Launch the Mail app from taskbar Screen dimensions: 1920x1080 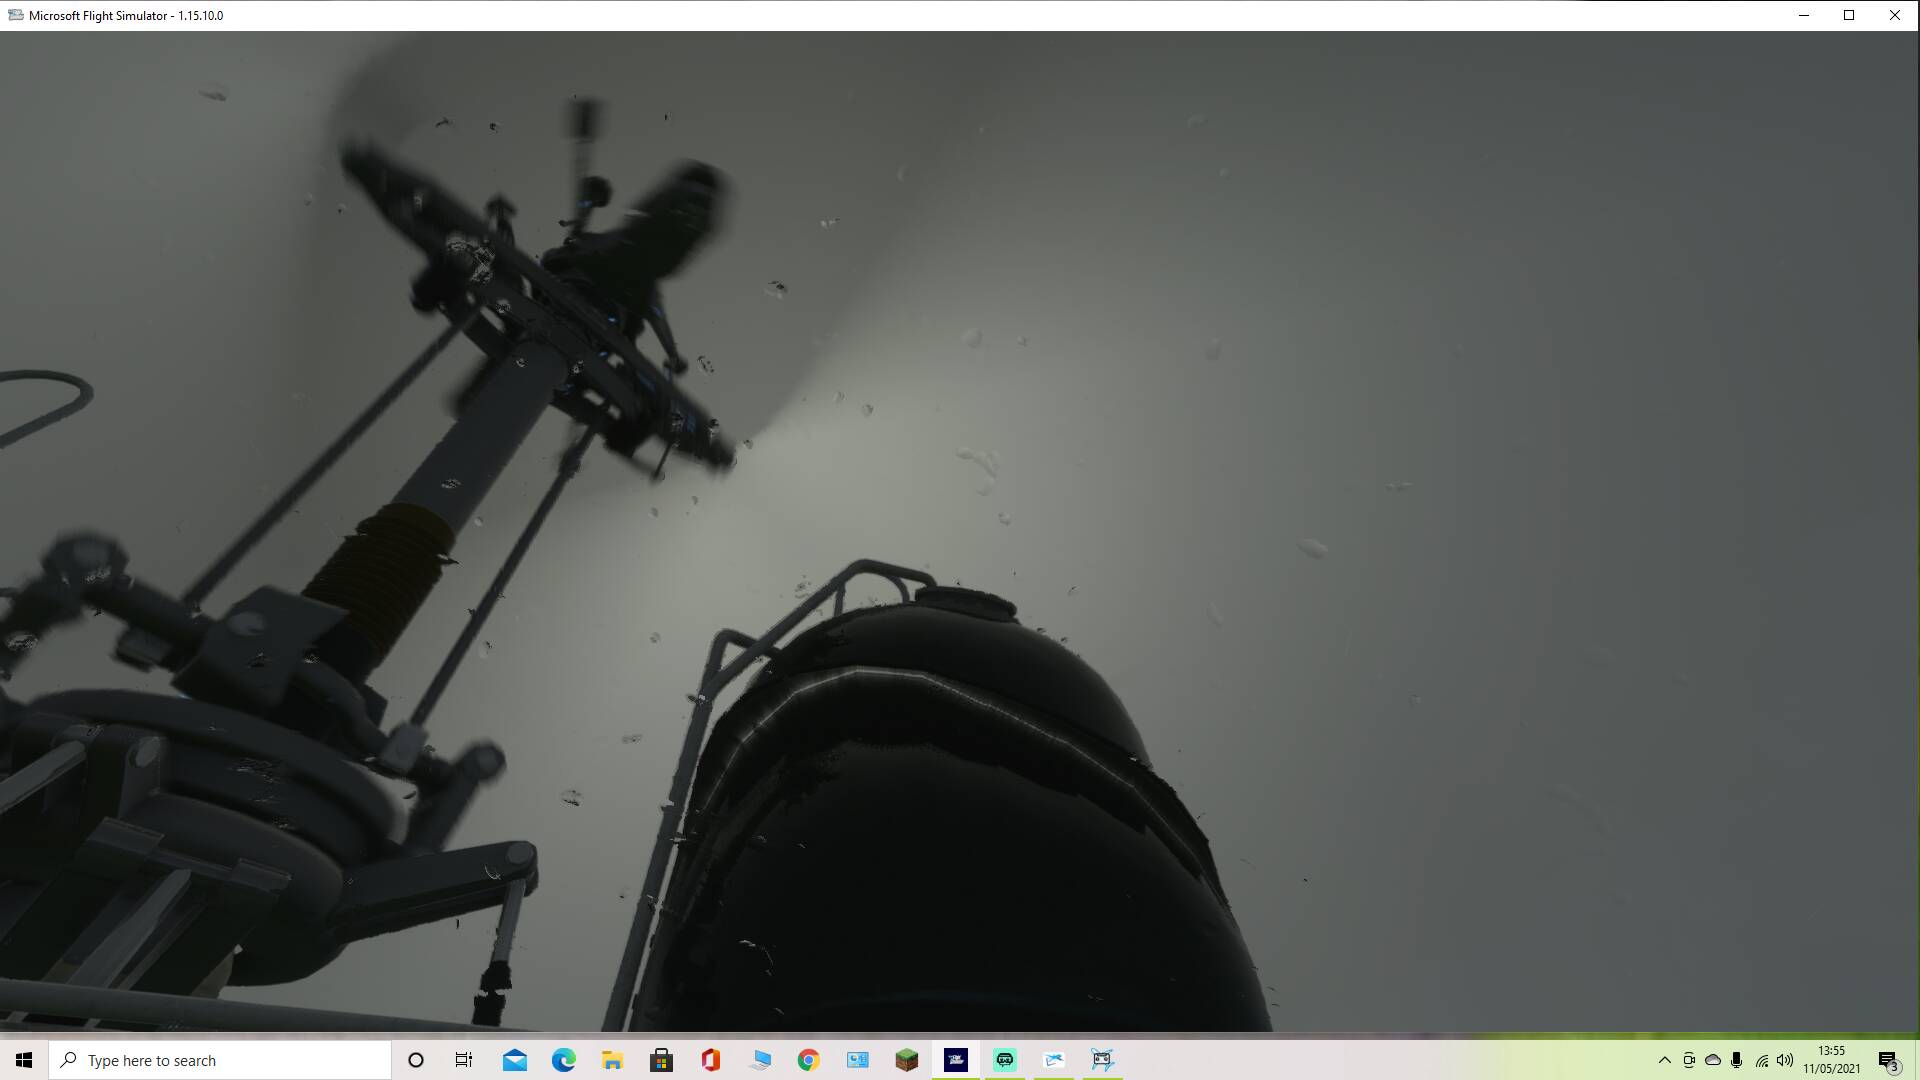514,1060
